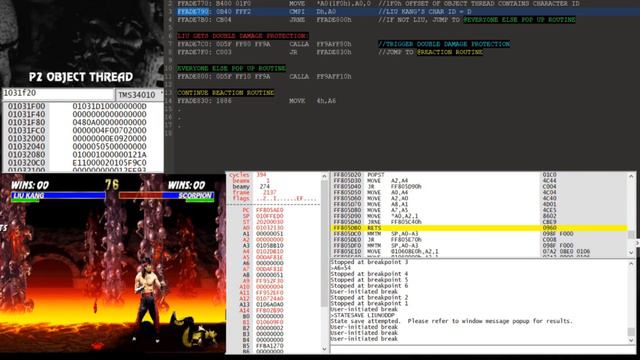Click the SP register value 010FFED0
Viewport: 640px width, 360px height.
pos(269,216)
